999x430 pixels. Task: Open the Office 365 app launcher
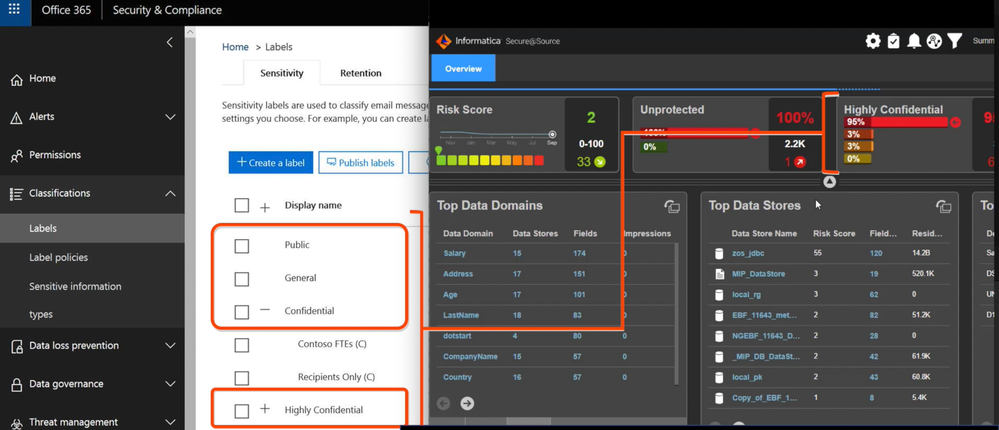click(14, 10)
